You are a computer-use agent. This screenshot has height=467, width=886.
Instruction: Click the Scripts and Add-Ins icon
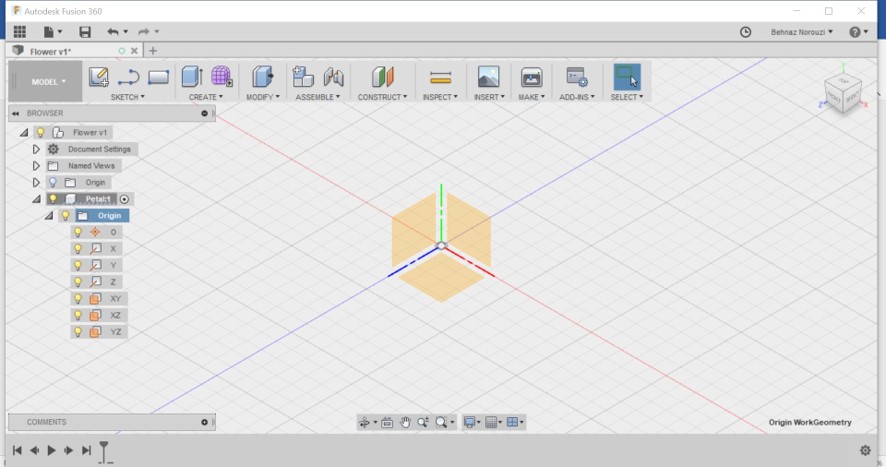pos(577,76)
